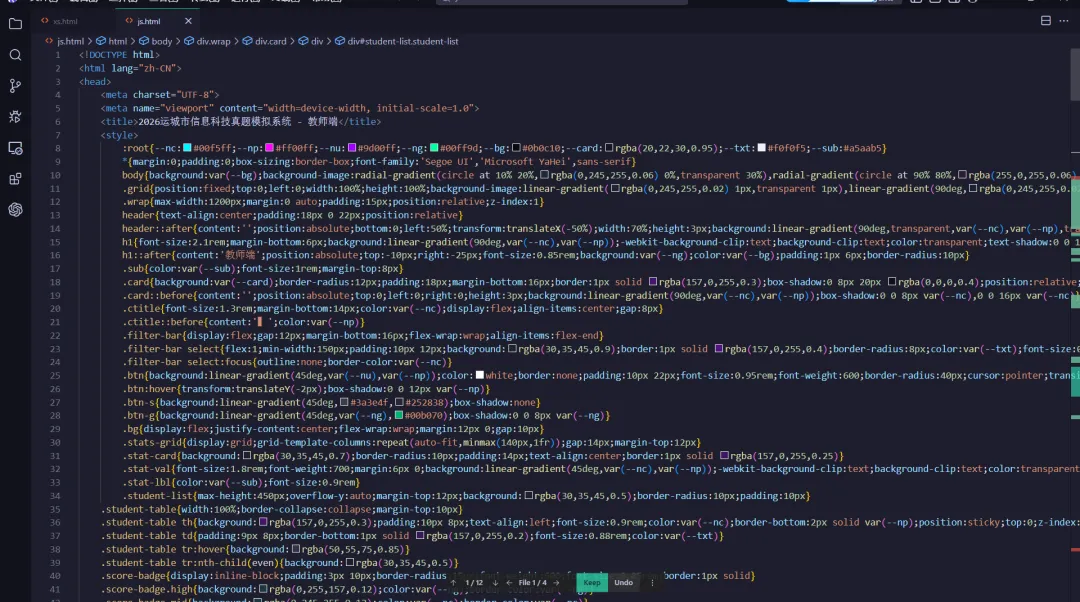This screenshot has width=1080, height=602.
Task: Click the down arrow to go to next edit
Action: tap(494, 583)
